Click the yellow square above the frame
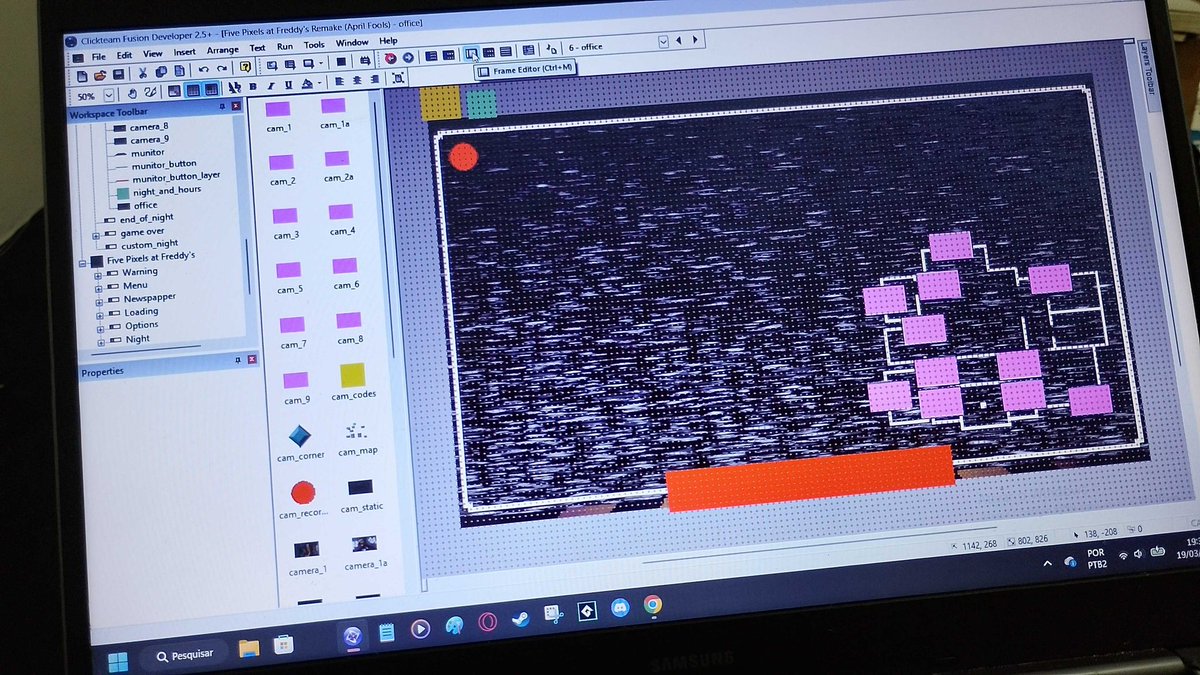1200x675 pixels. 439,102
